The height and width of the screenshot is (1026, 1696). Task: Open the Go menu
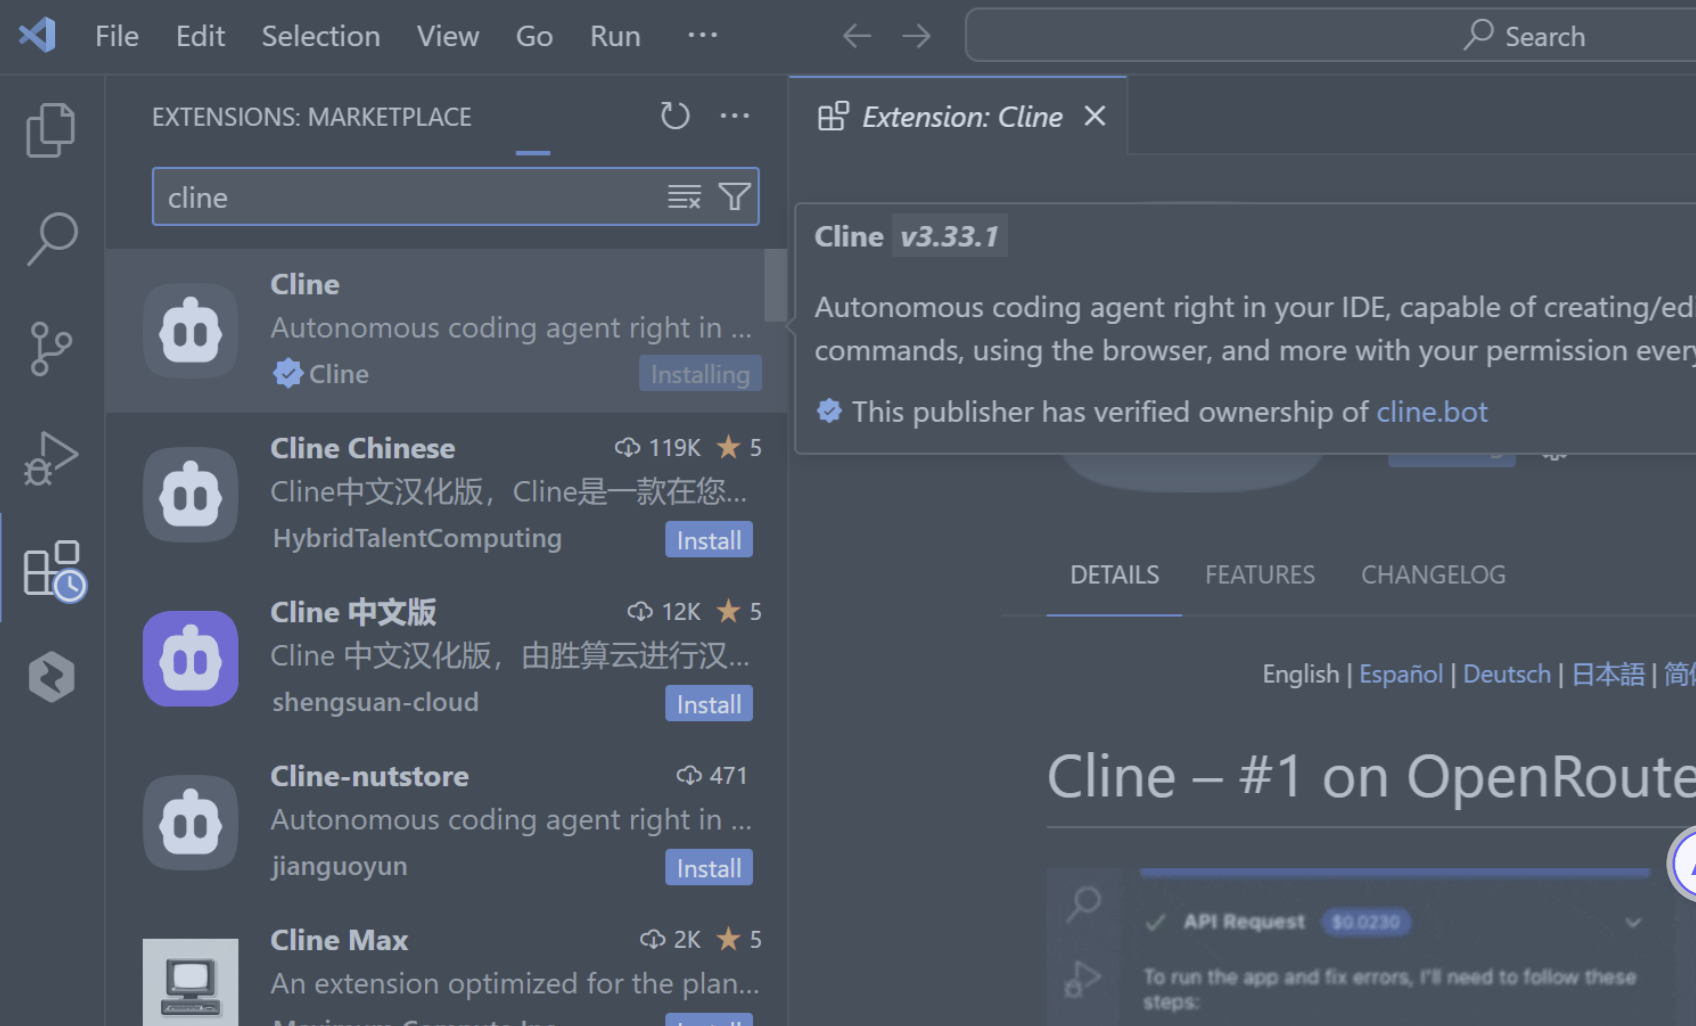pyautogui.click(x=534, y=36)
